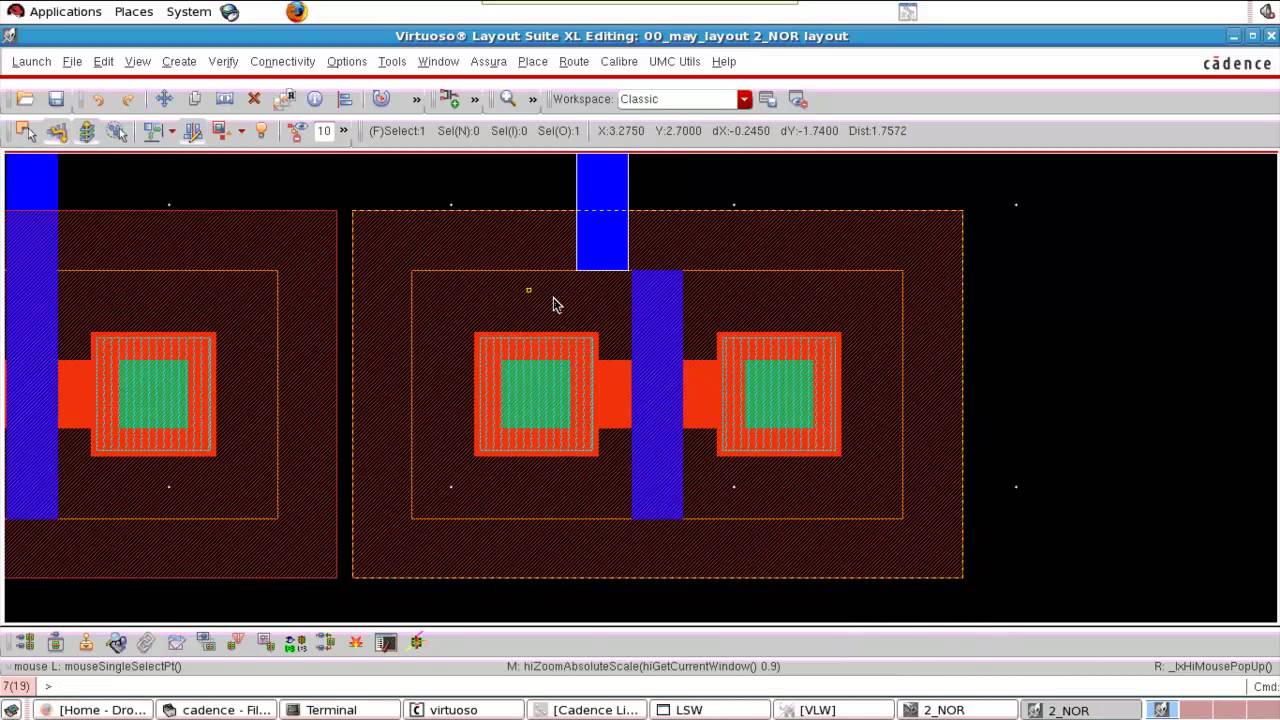Screen dimensions: 1280x720
Task: Save the layout with floppy disk icon
Action: (56, 99)
